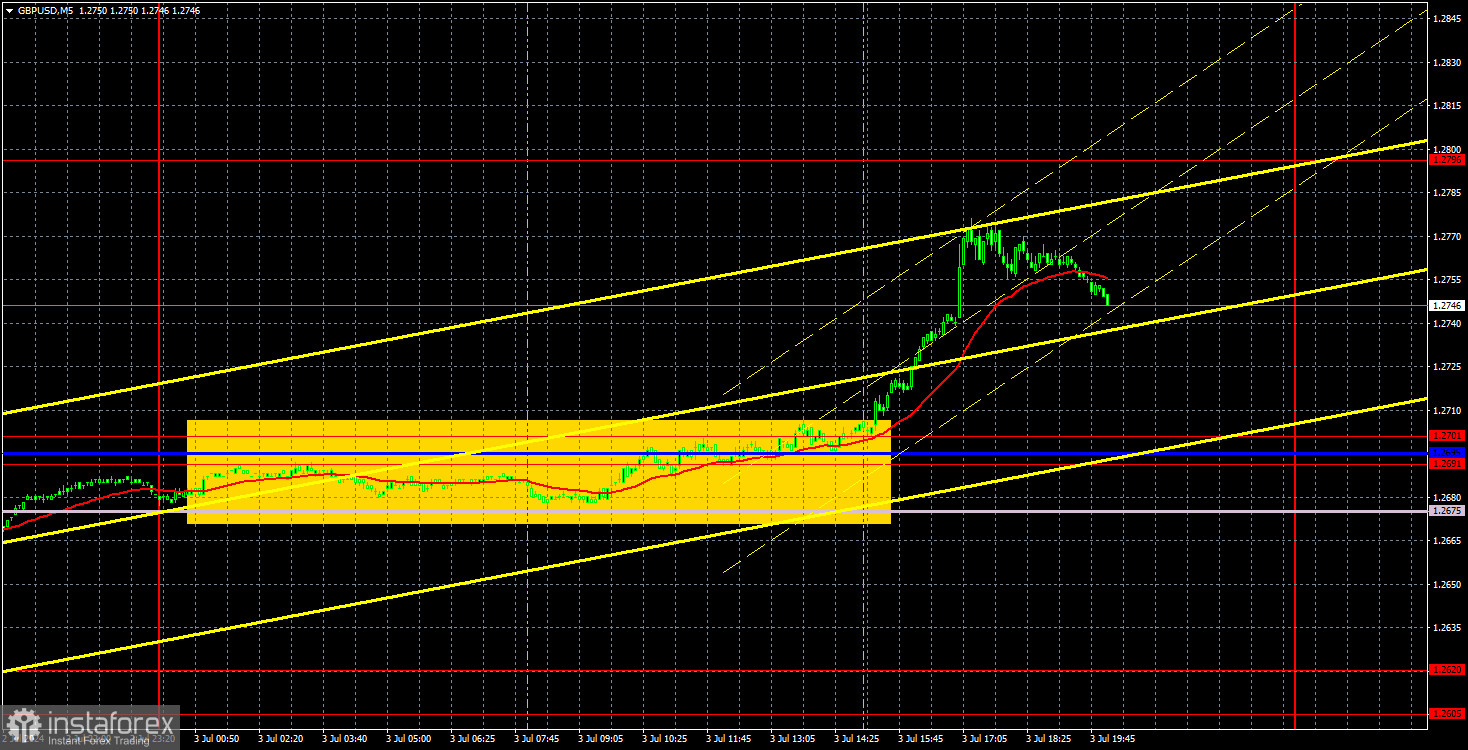Screen dimensions: 1468x750
Task: Select the 1.2796 red level price label
Action: tap(1447, 160)
